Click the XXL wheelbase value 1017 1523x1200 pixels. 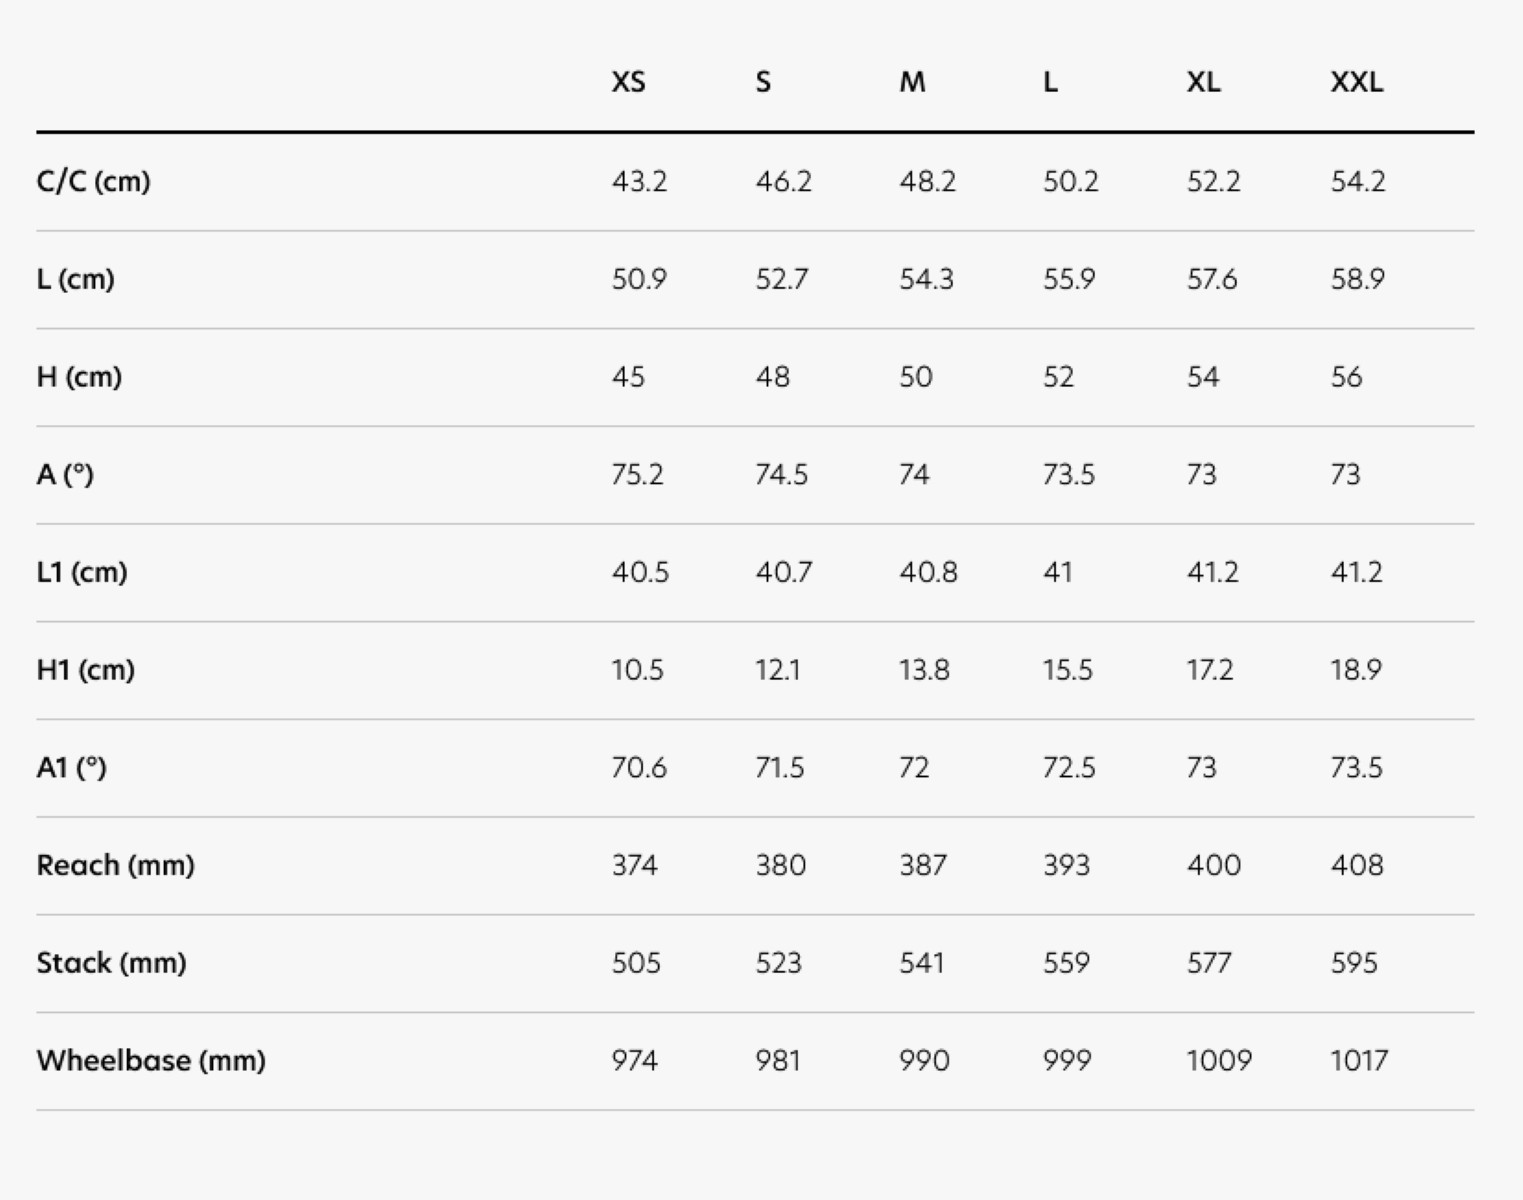1359,1060
